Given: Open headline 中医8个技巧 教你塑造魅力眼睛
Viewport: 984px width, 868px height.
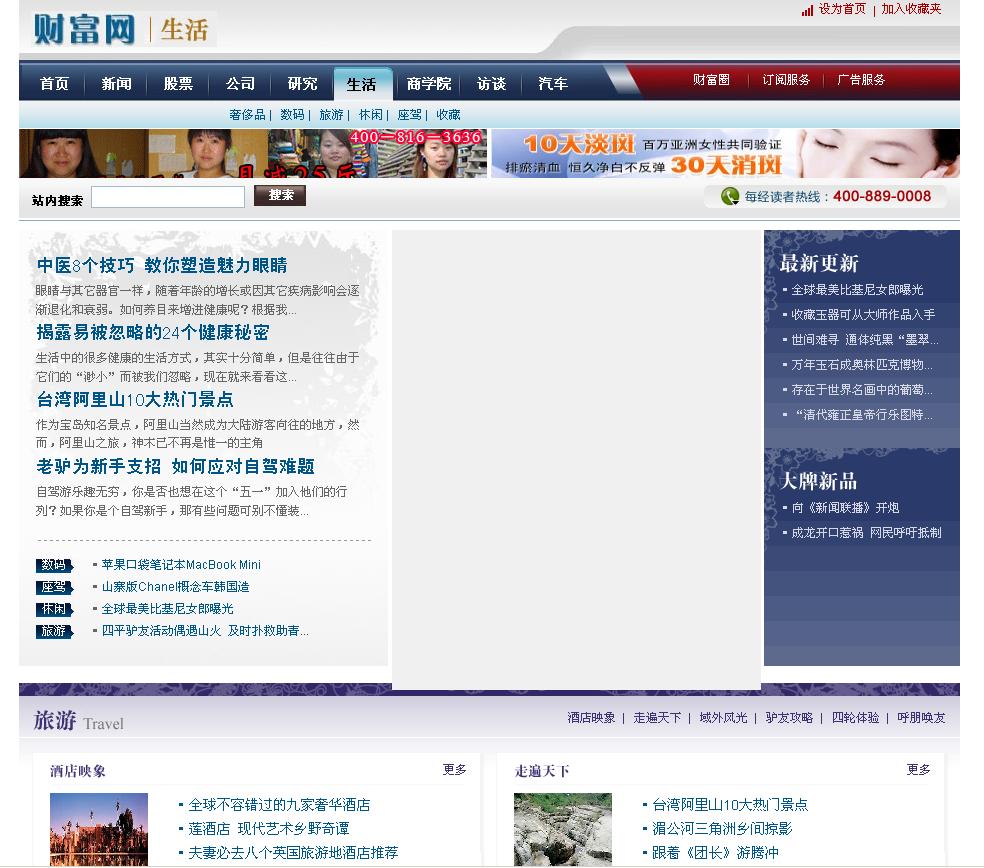Looking at the screenshot, I should 162,265.
